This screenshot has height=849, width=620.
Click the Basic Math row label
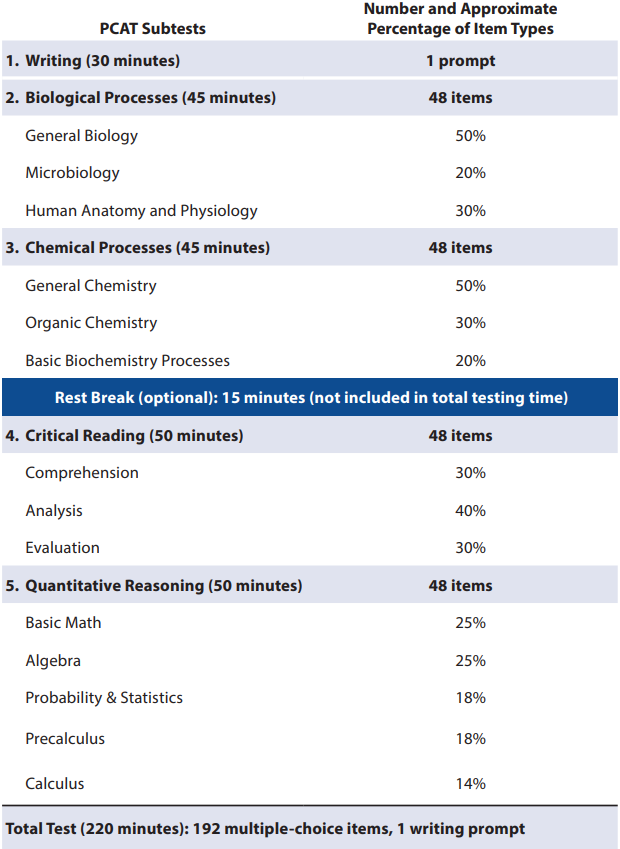tap(63, 623)
